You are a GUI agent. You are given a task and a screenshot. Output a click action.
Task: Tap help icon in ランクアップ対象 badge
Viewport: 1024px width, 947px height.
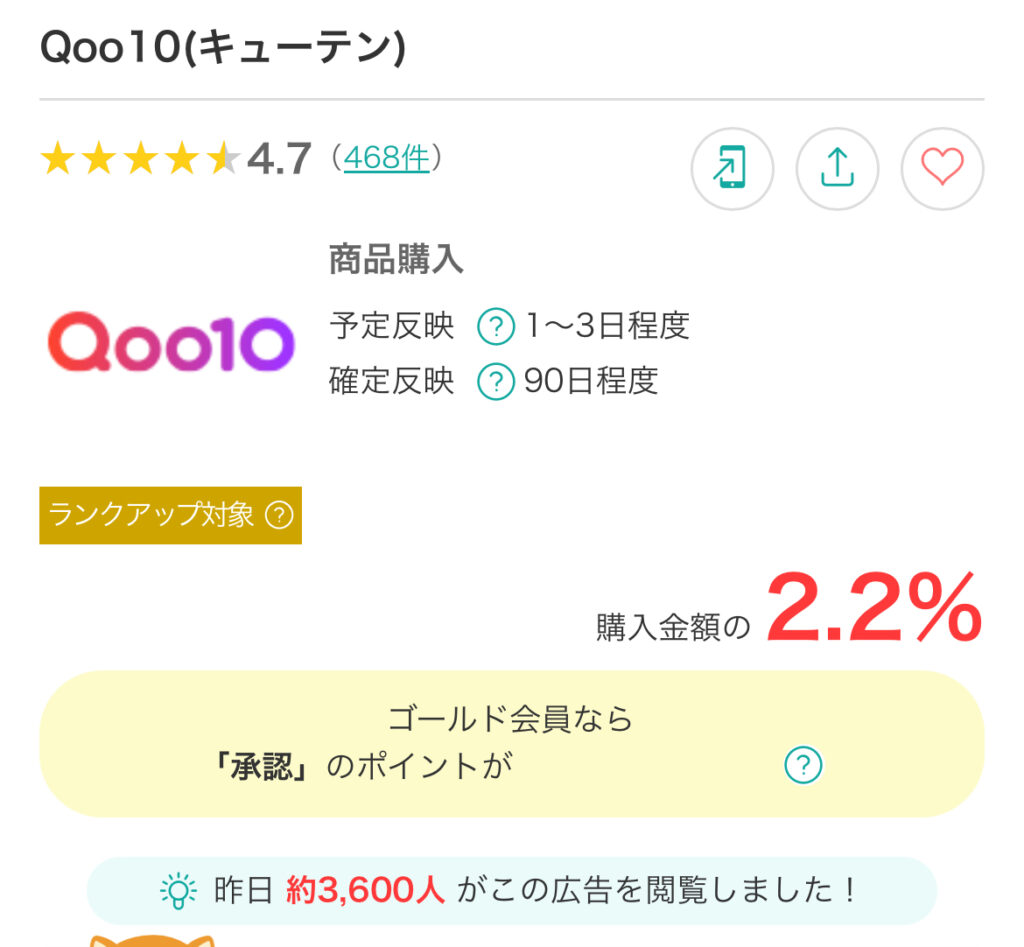pos(279,515)
